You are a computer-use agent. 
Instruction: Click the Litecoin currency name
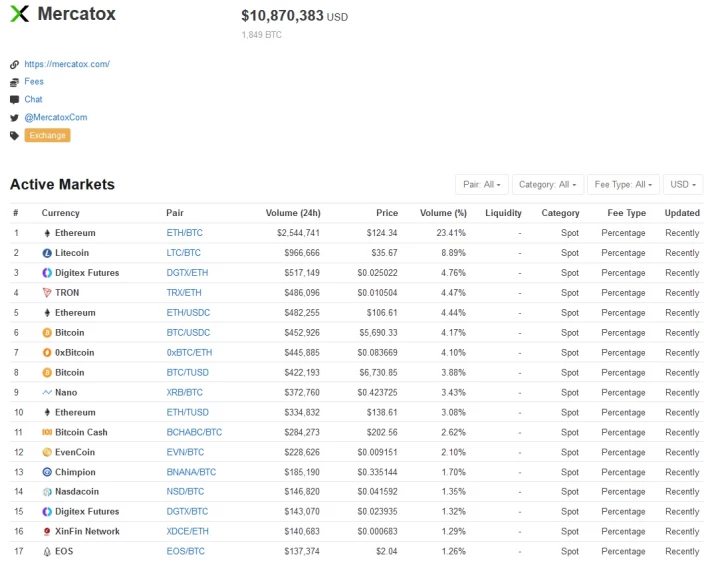click(x=72, y=253)
